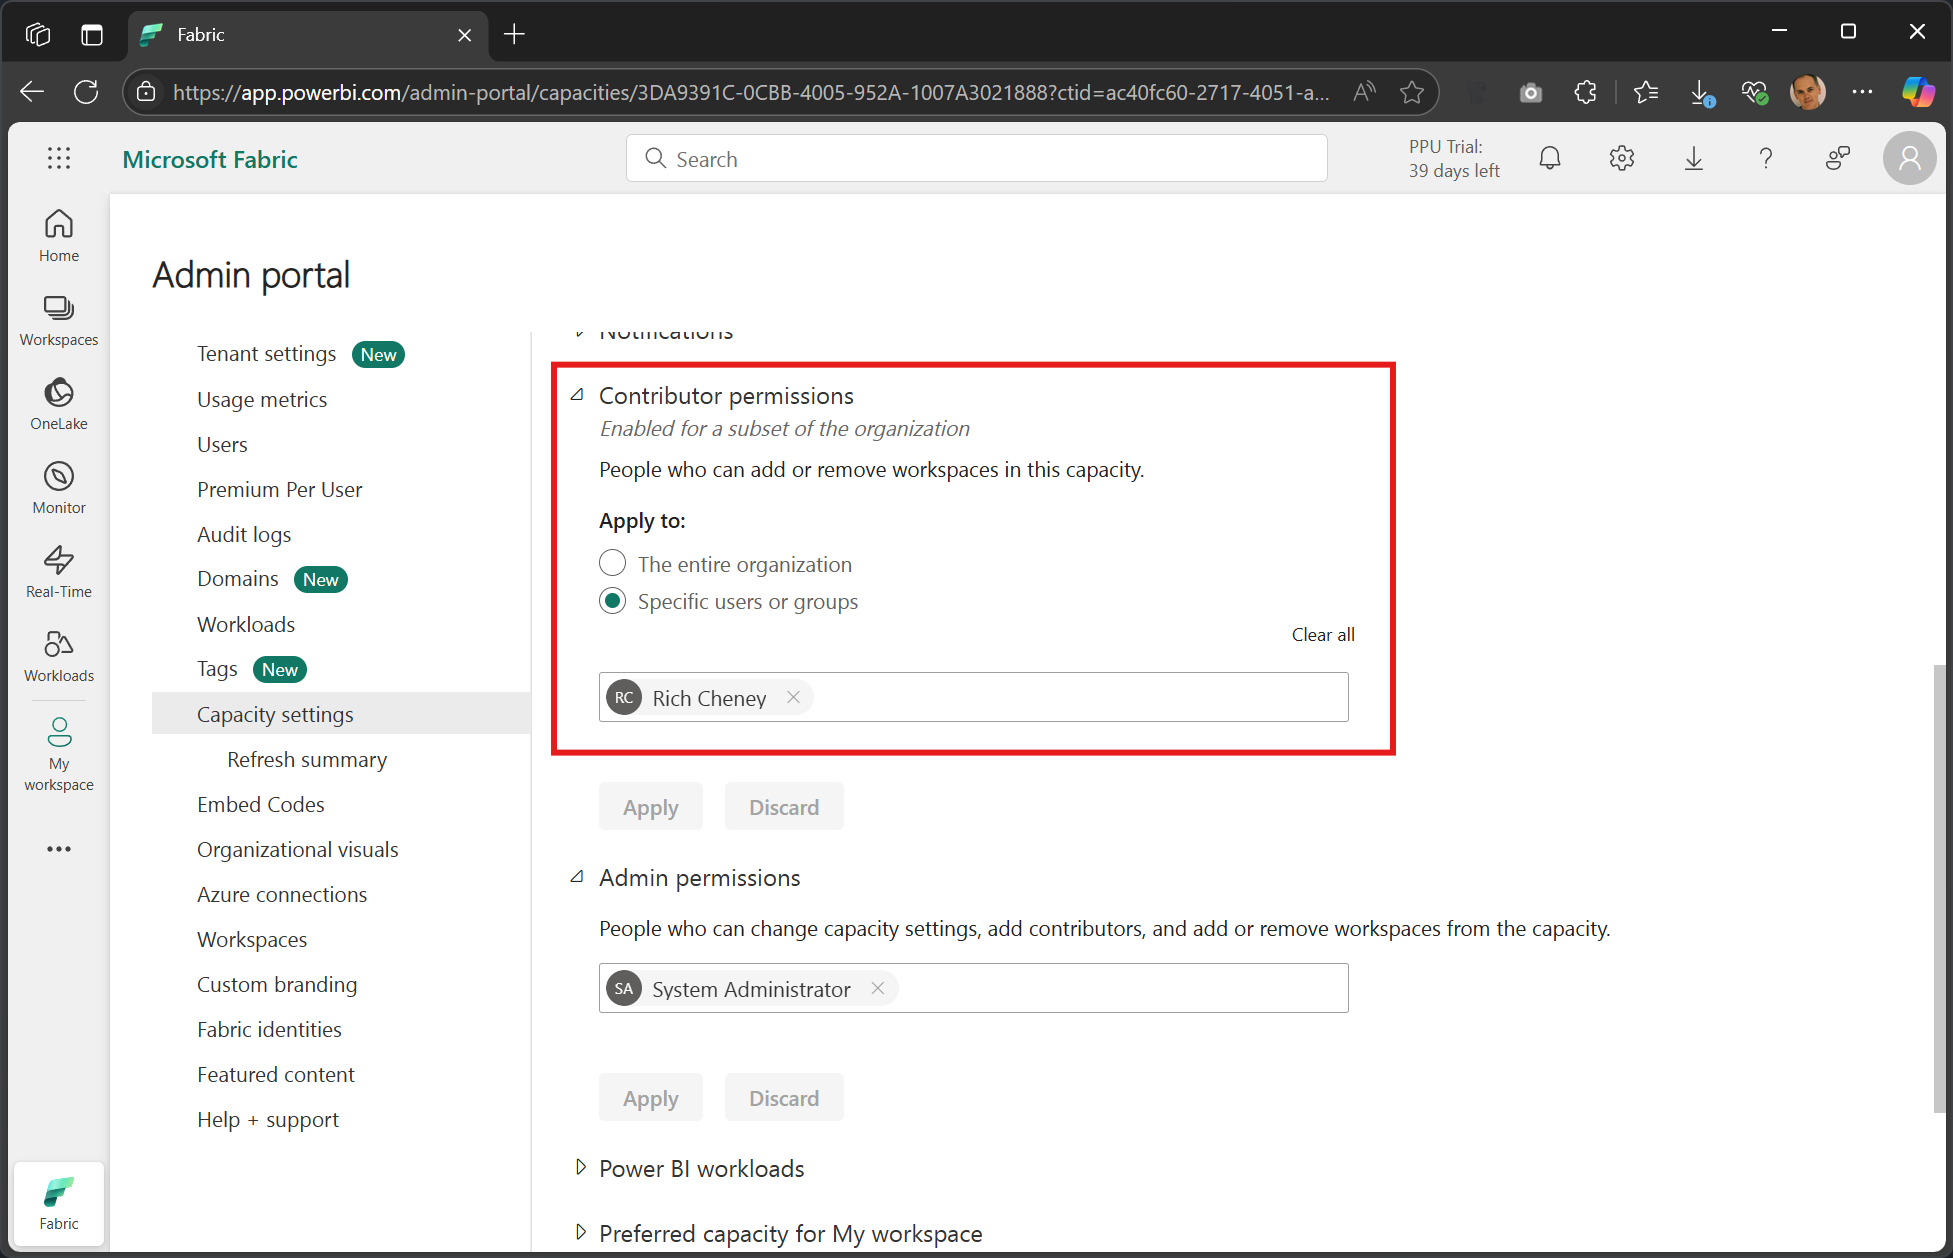Viewport: 1953px width, 1258px height.
Task: Collapse the Contributor permissions section
Action: coord(578,394)
